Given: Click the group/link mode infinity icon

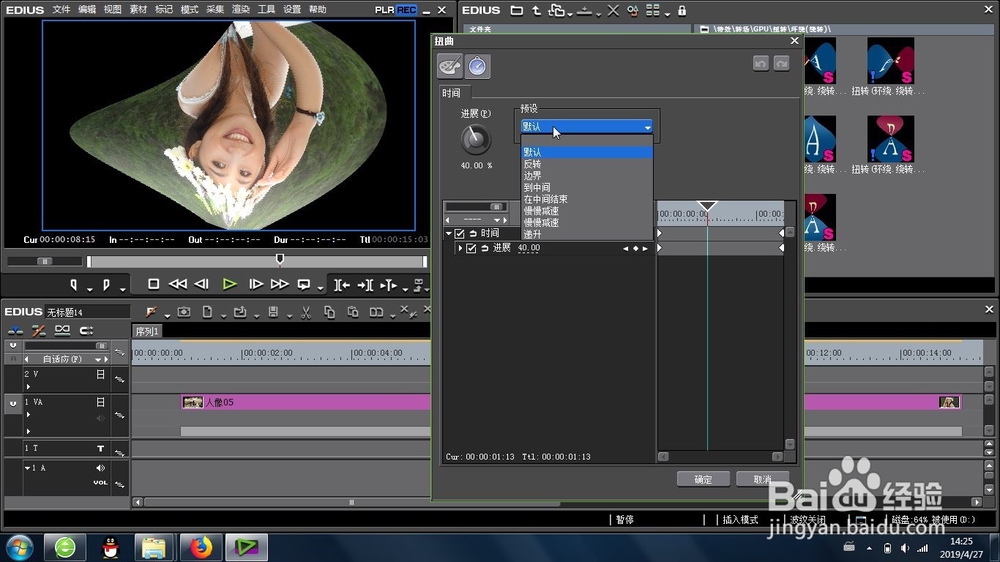Looking at the screenshot, I should [x=62, y=330].
